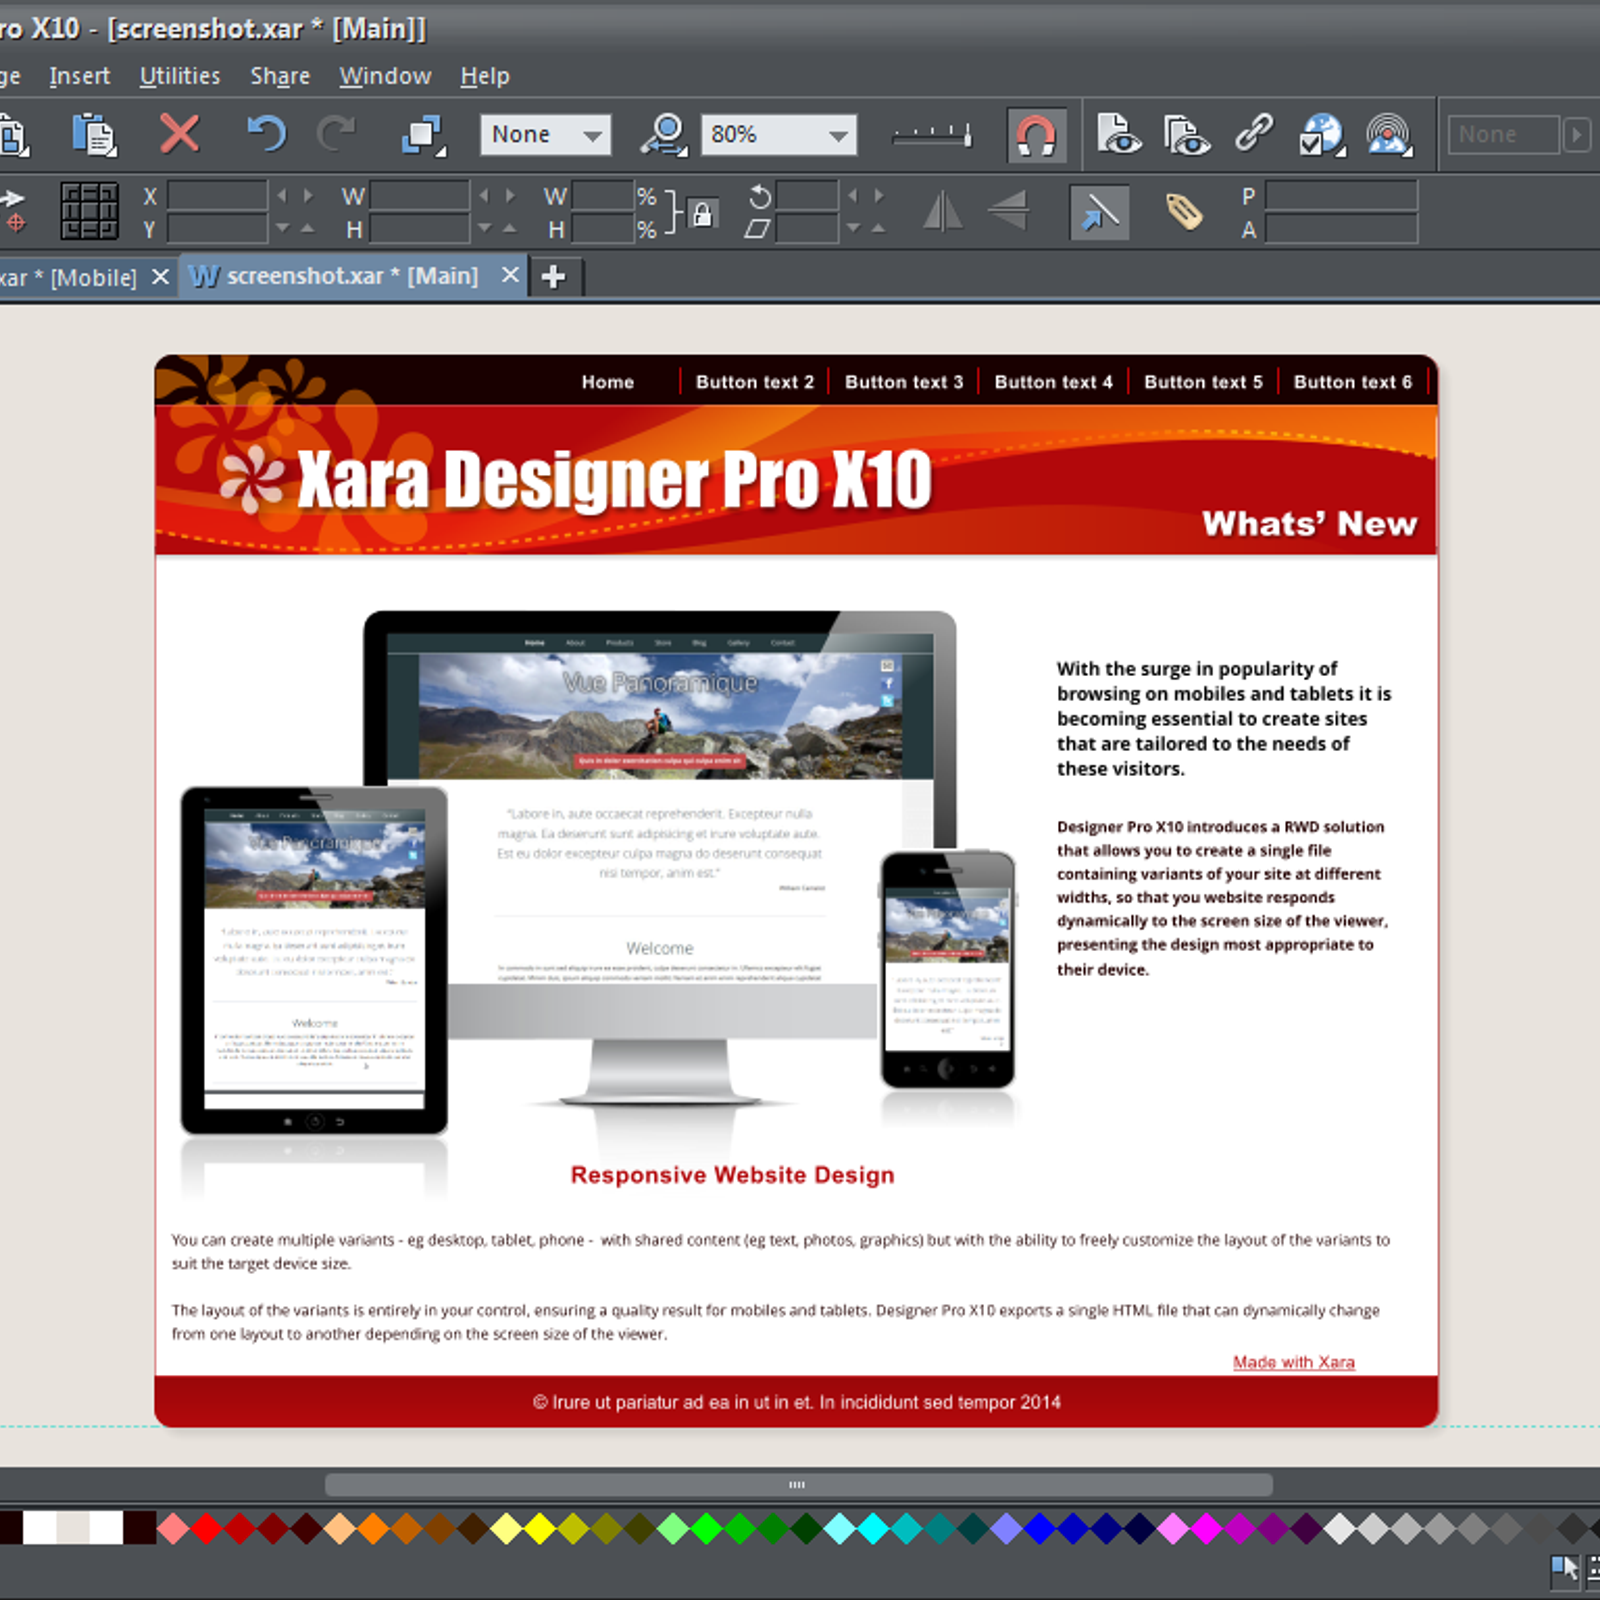Preview the whole website icon

pyautogui.click(x=1186, y=134)
